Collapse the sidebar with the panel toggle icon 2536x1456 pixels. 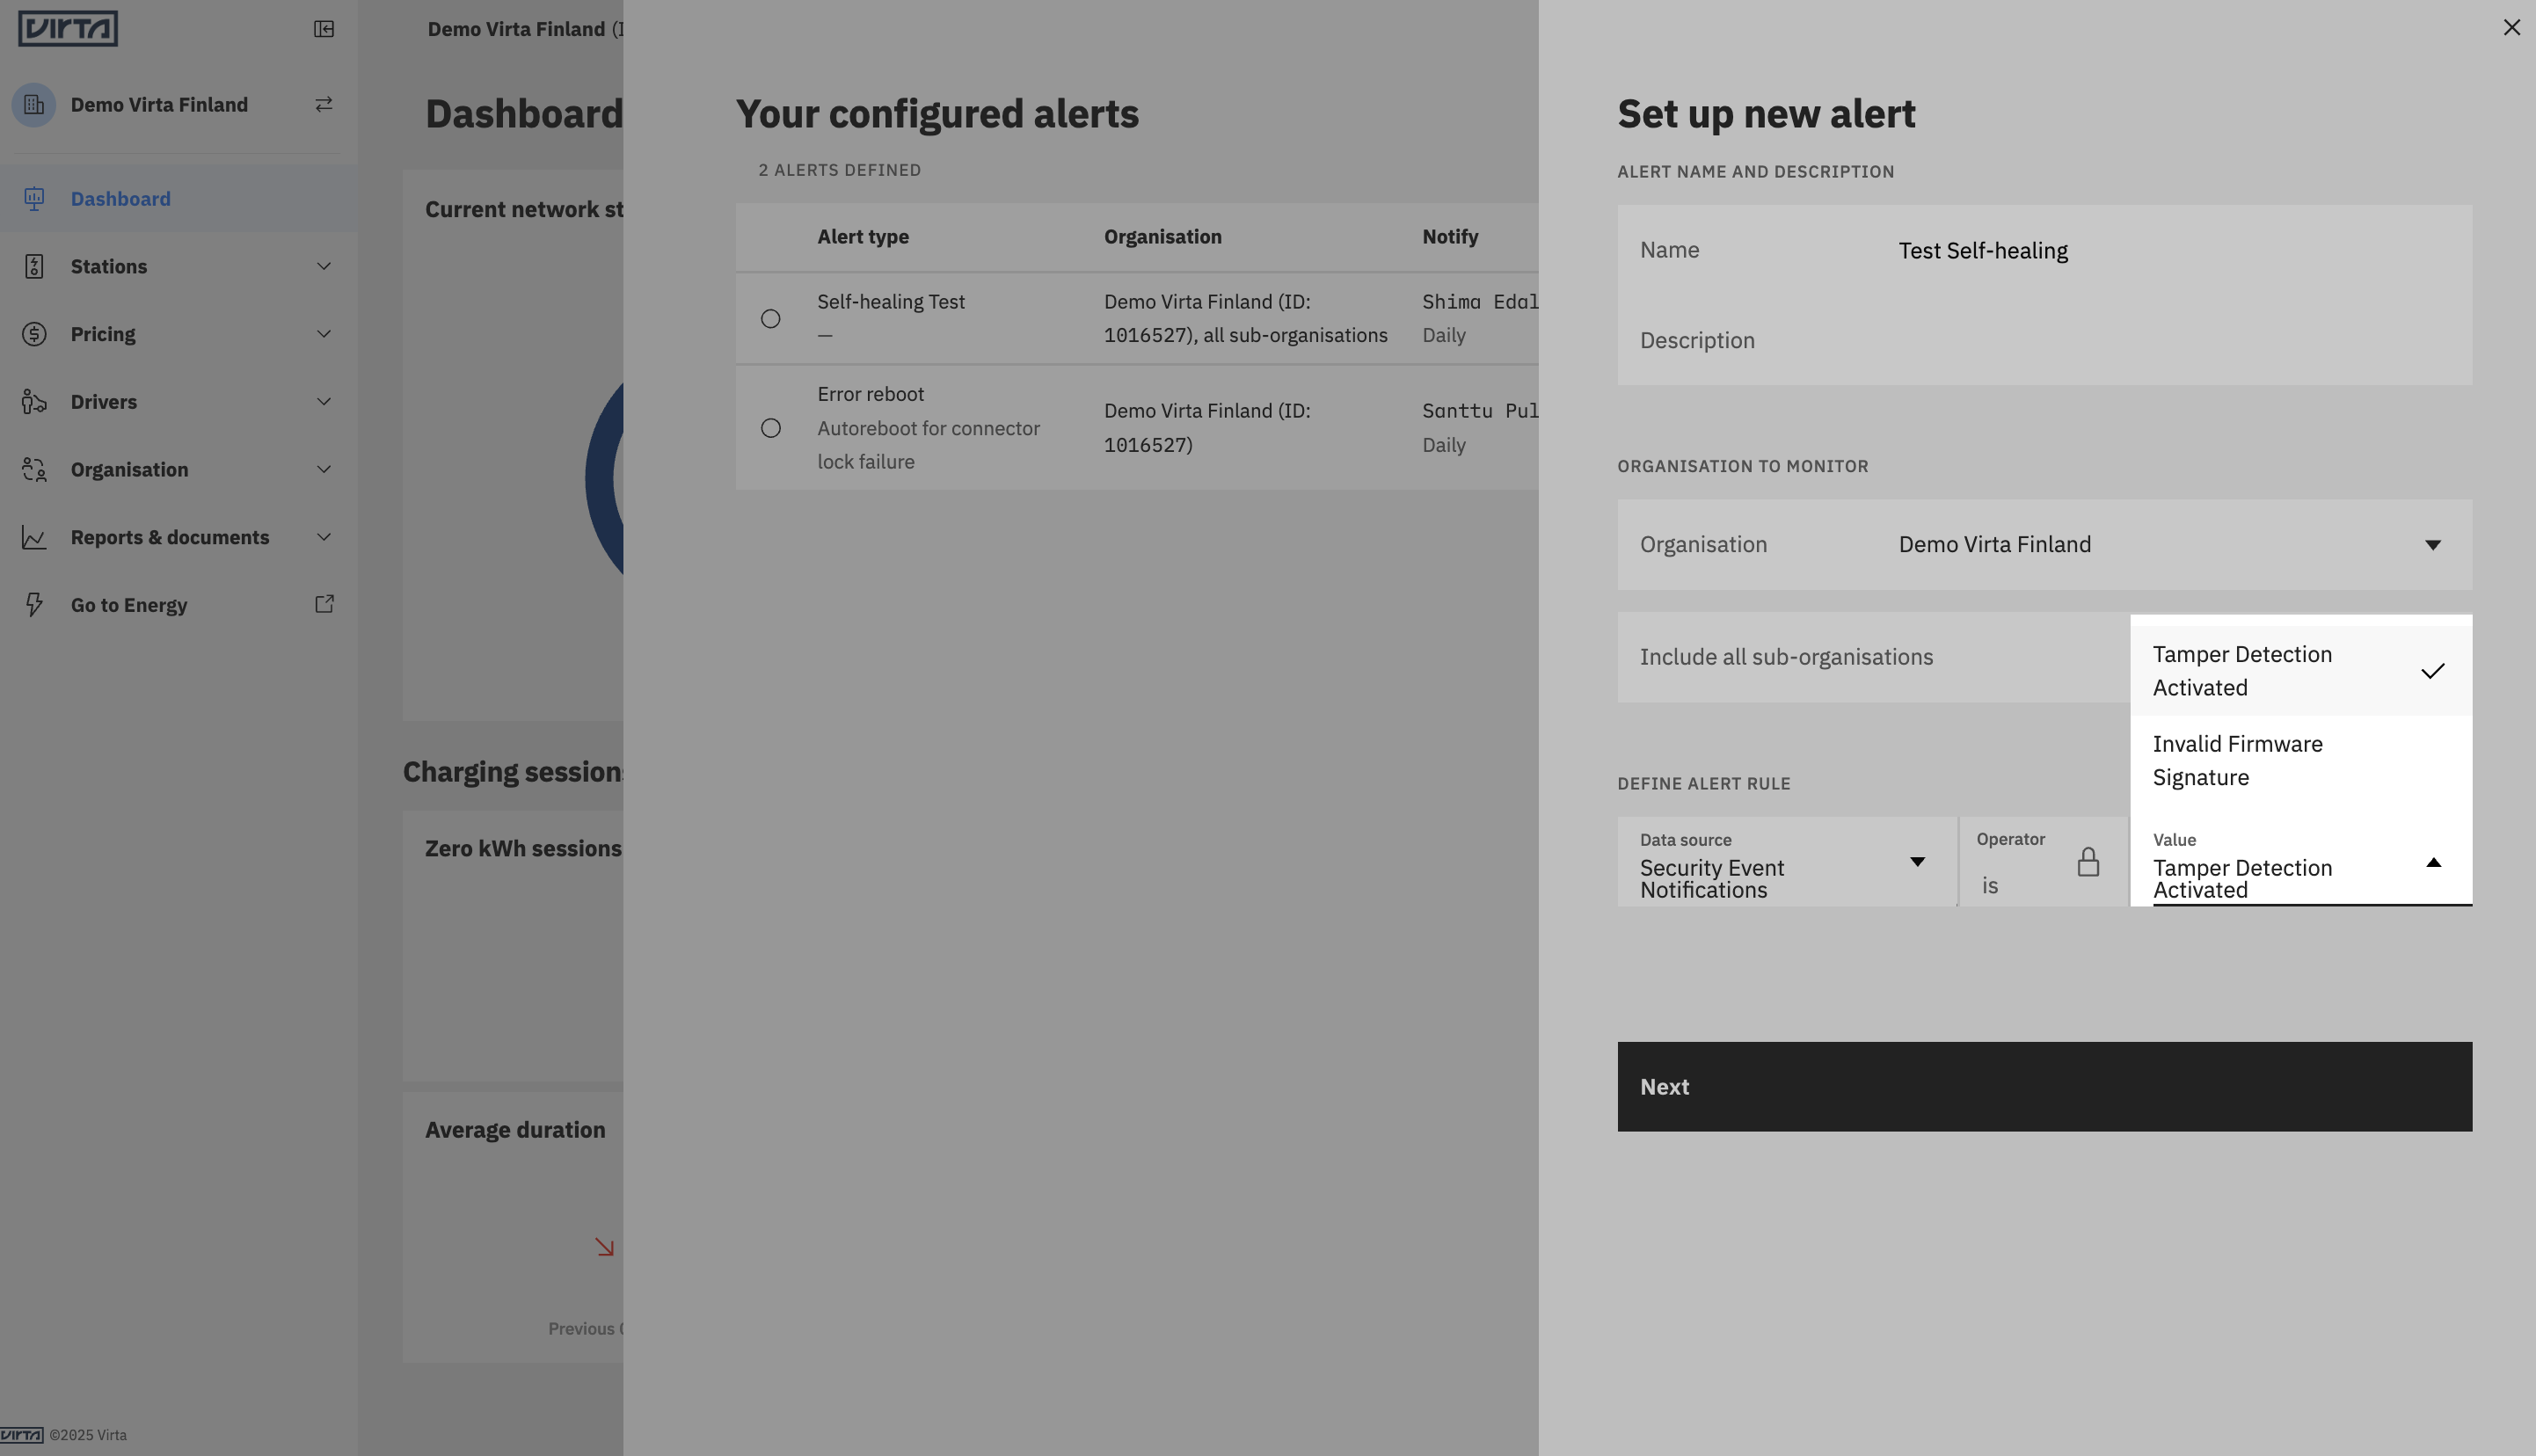pyautogui.click(x=324, y=29)
